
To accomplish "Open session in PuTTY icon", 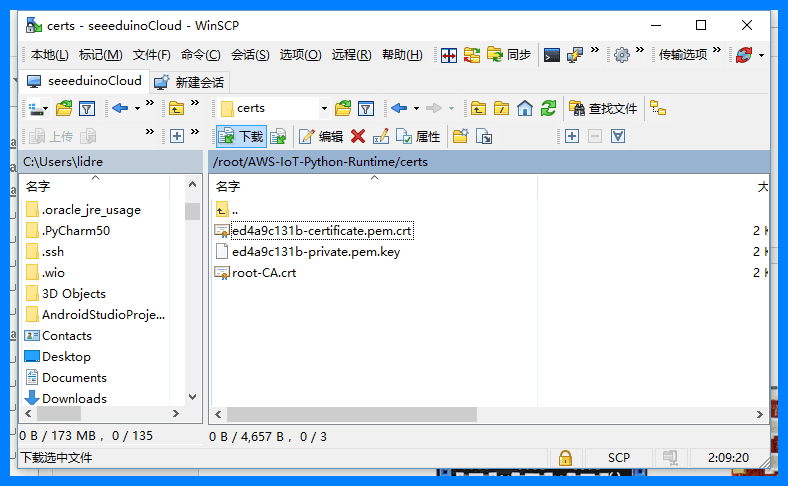I will coord(575,55).
